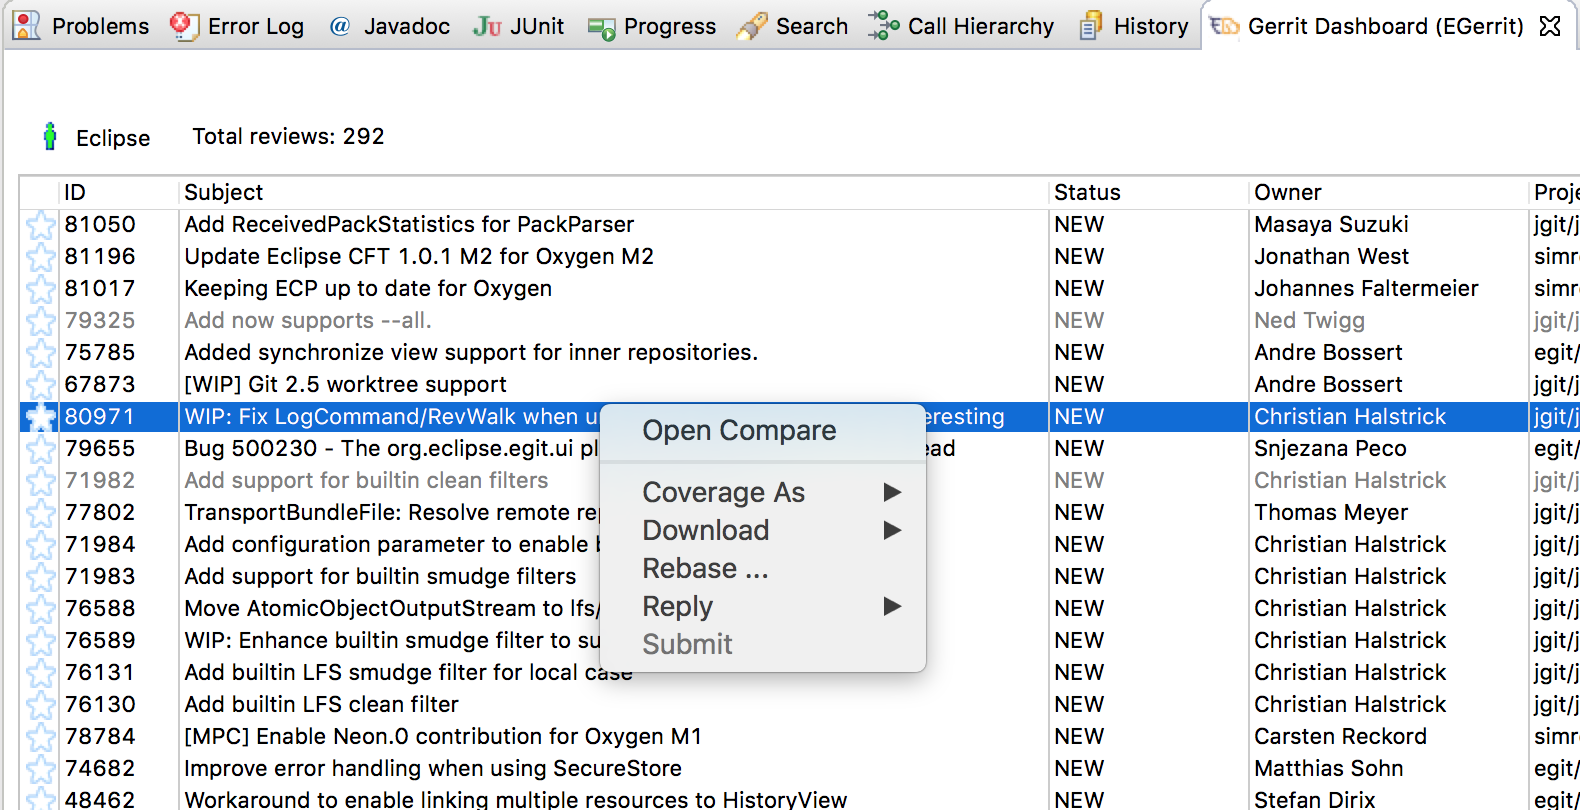Toggle star for review 81050
Viewport: 1580px width, 810px height.
coord(41,225)
